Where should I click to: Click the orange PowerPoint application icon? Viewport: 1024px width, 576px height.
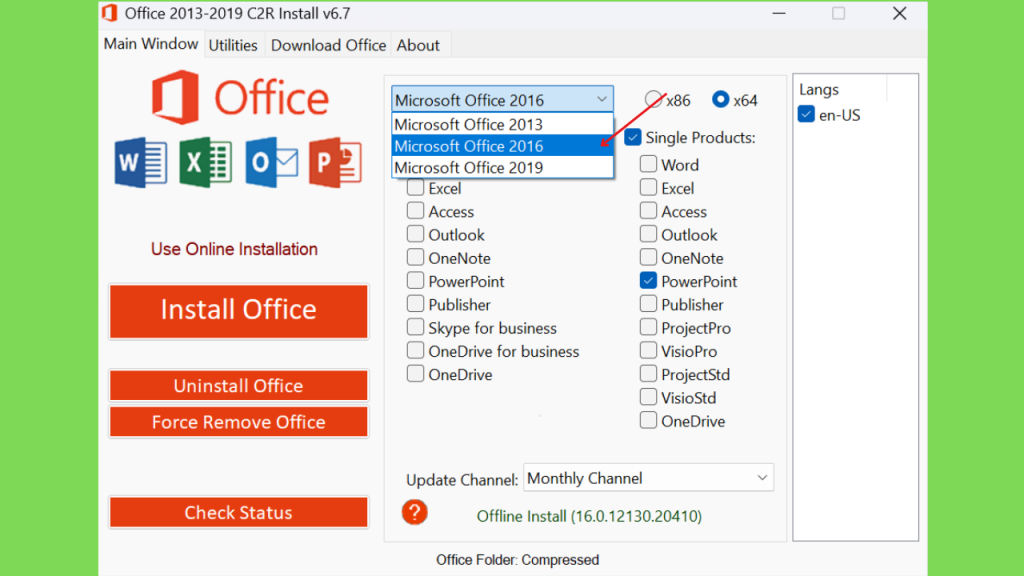click(x=335, y=162)
